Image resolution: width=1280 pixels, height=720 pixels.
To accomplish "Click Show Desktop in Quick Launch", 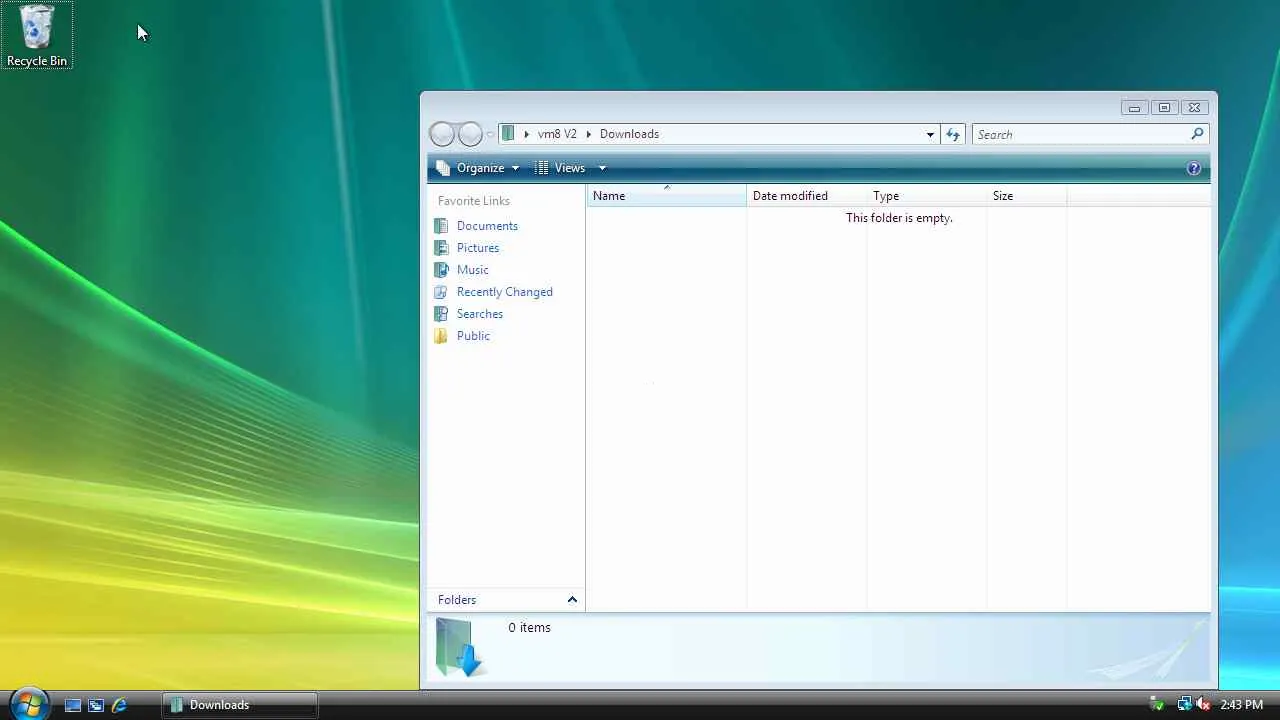I will 73,705.
